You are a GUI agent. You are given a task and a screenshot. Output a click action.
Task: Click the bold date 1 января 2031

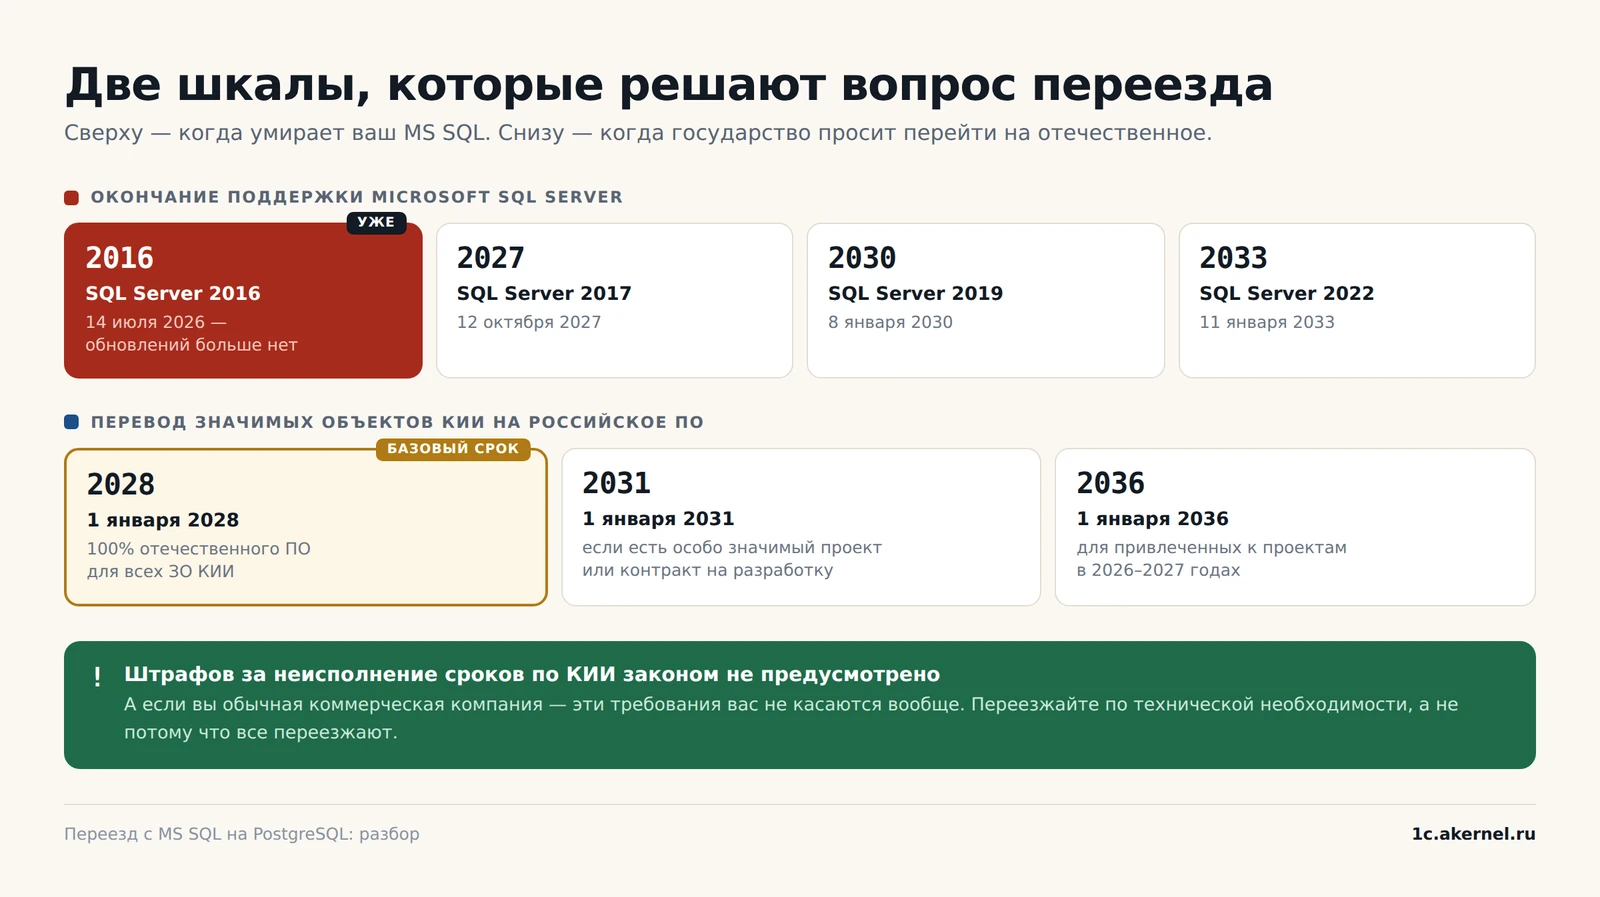click(x=658, y=519)
